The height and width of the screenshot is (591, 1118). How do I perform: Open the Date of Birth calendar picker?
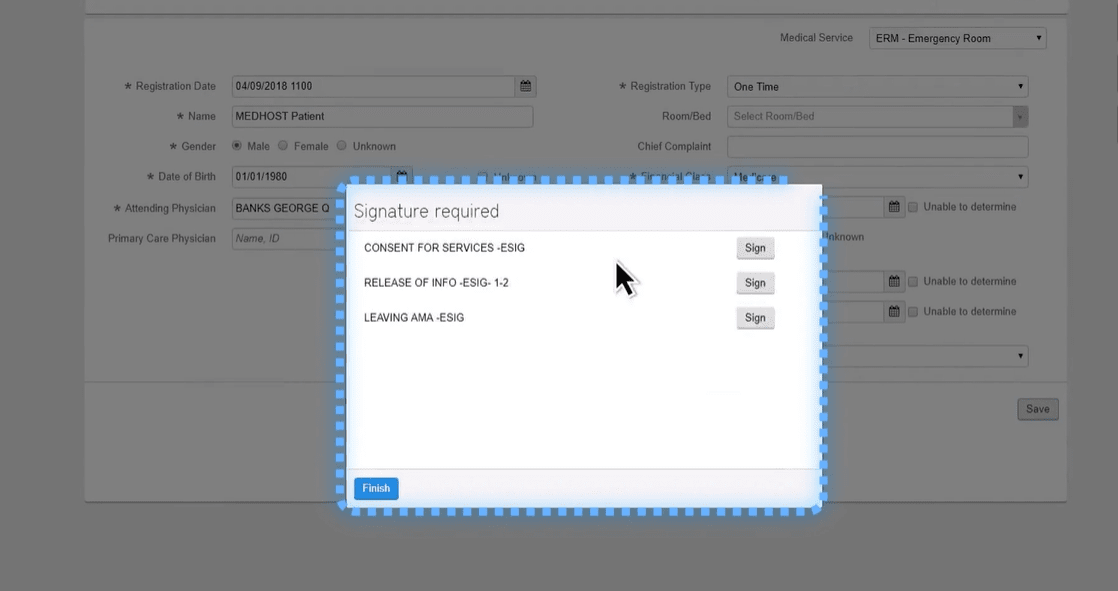click(x=400, y=176)
